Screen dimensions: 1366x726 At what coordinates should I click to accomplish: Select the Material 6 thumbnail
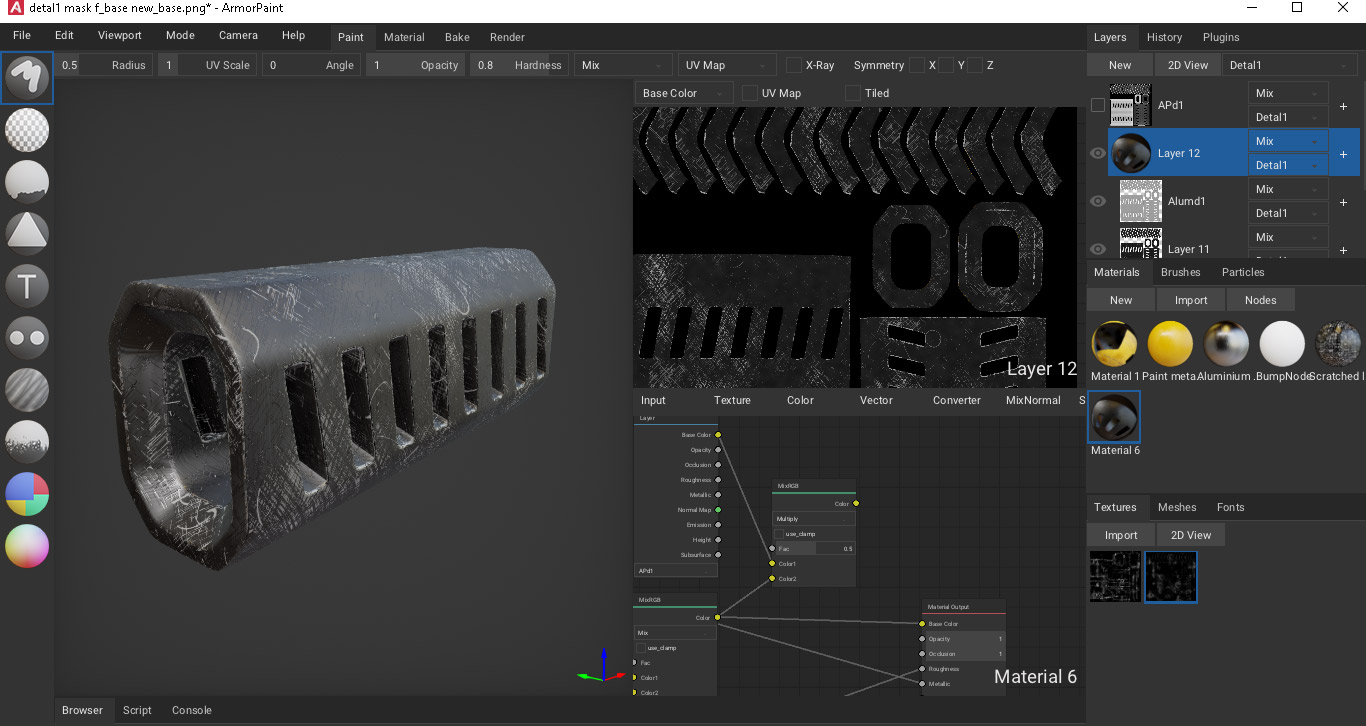point(1114,416)
